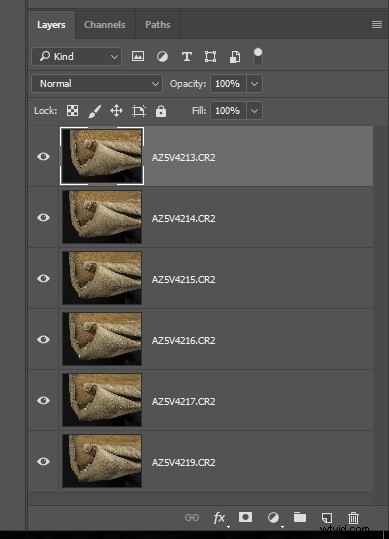Image resolution: width=389 pixels, height=539 pixels.
Task: Select layer name AZ5V4214.CR2
Action: 184,218
